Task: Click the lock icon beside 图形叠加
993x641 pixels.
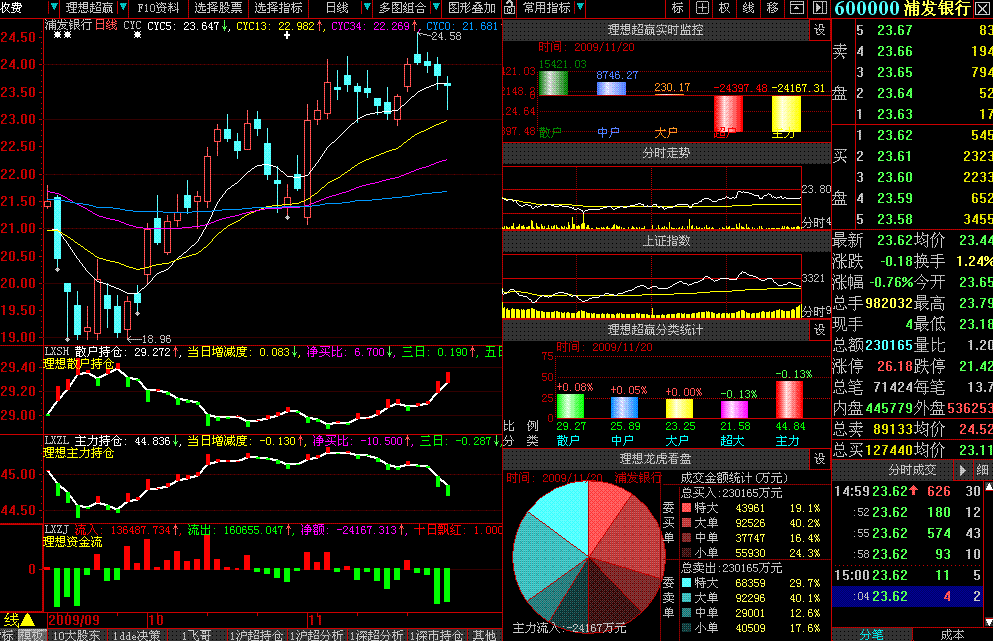Action: coord(510,8)
